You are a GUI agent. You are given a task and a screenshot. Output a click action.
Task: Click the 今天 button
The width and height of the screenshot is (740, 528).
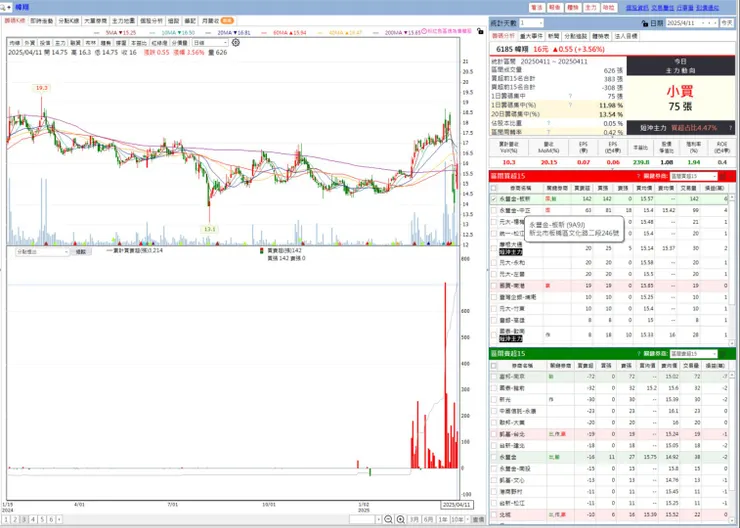[x=726, y=23]
